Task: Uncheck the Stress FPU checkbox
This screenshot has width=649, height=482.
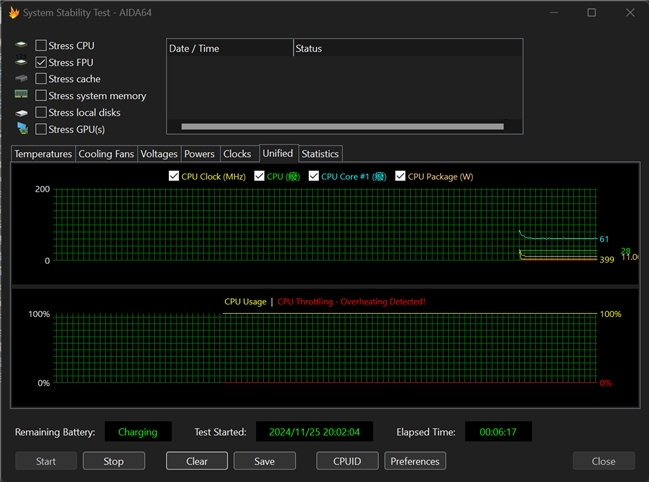Action: click(x=41, y=62)
